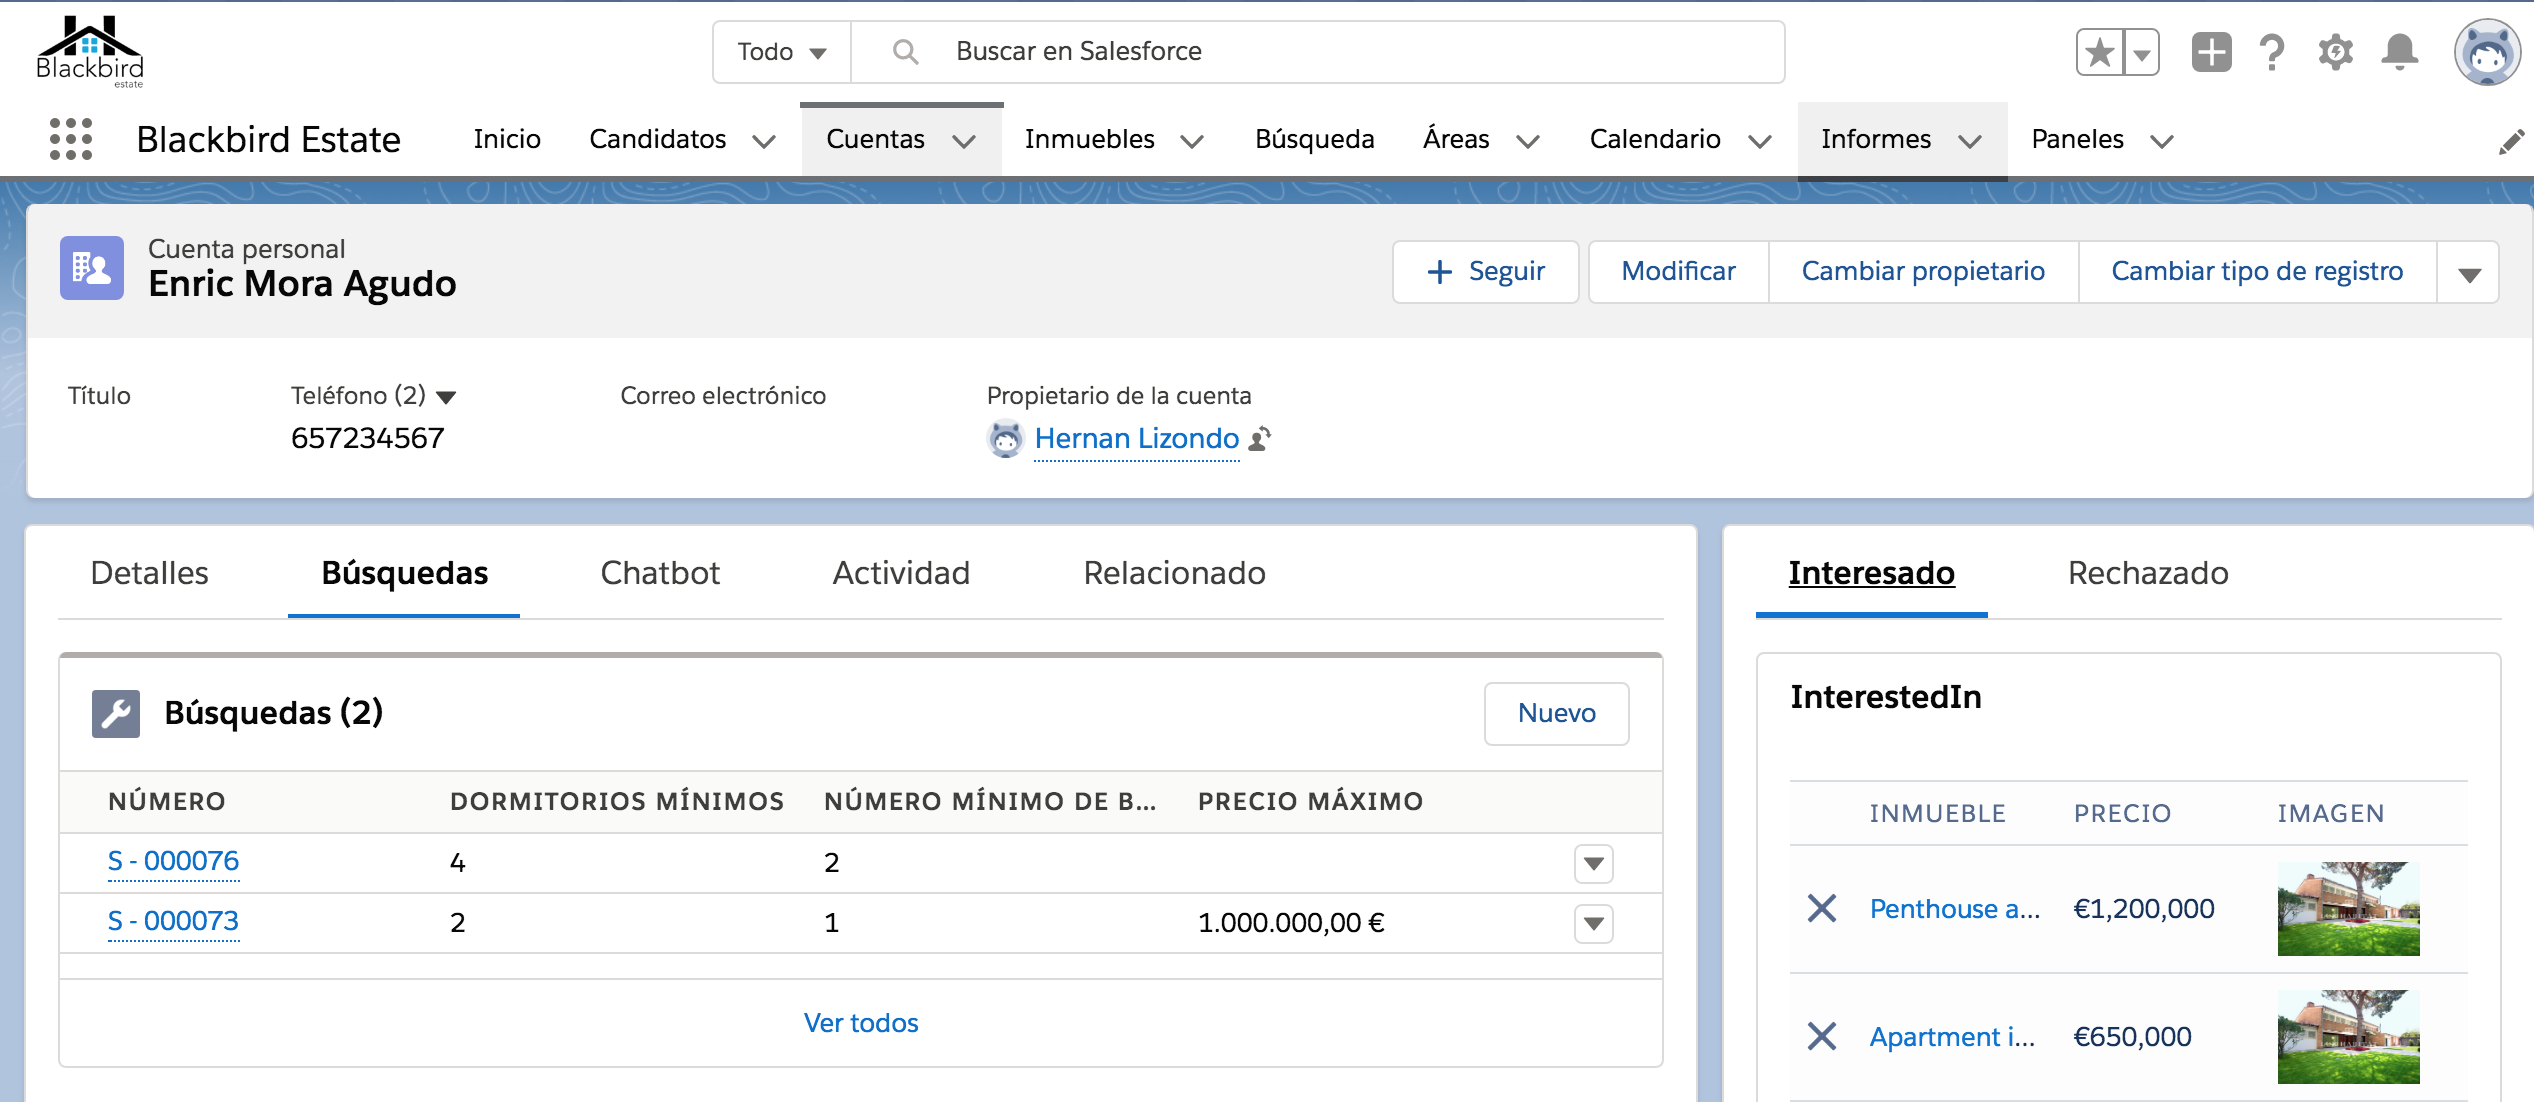Open the Setup gear icon
Screen dimensions: 2534x1102
2336,52
